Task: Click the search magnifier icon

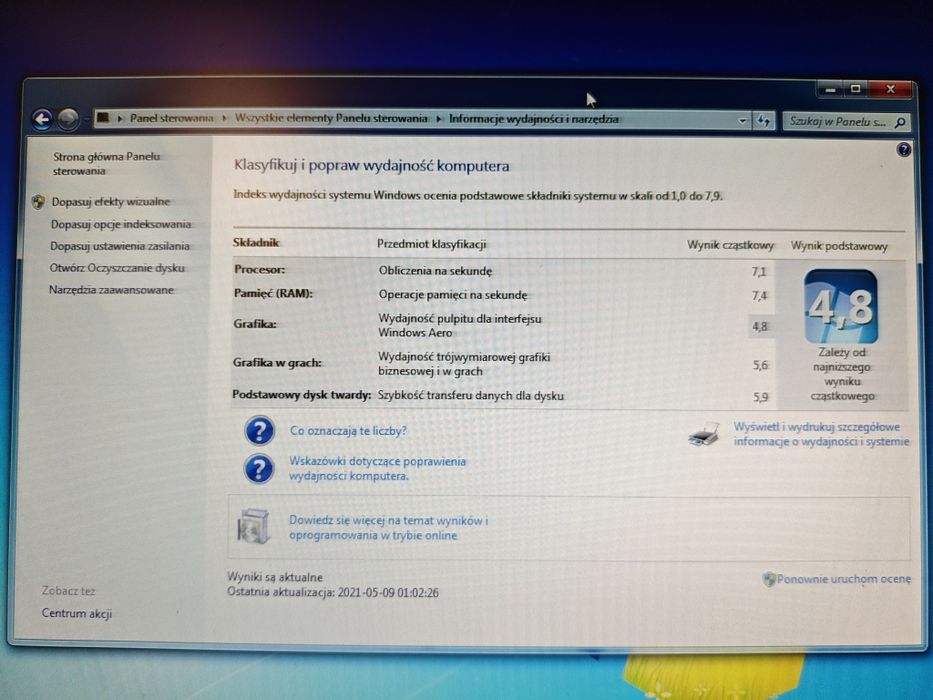Action: 900,122
